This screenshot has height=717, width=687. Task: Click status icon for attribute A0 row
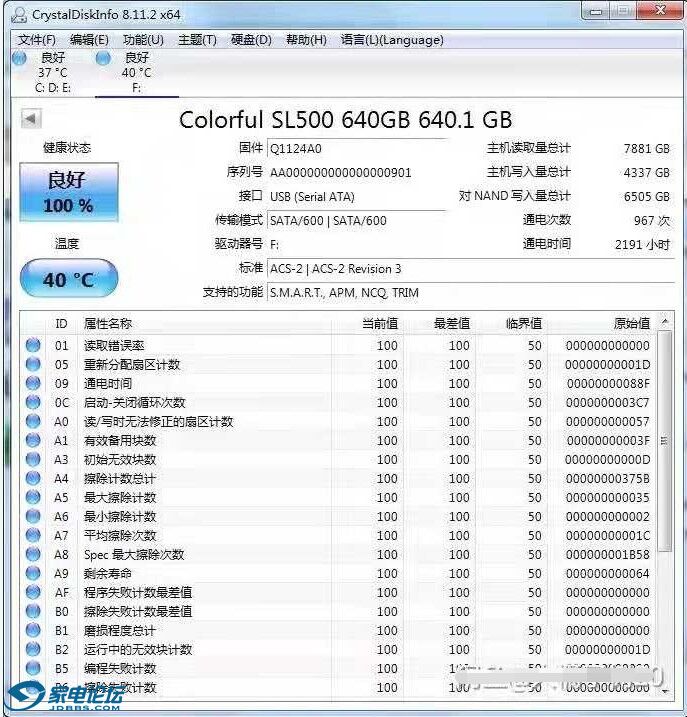point(33,421)
